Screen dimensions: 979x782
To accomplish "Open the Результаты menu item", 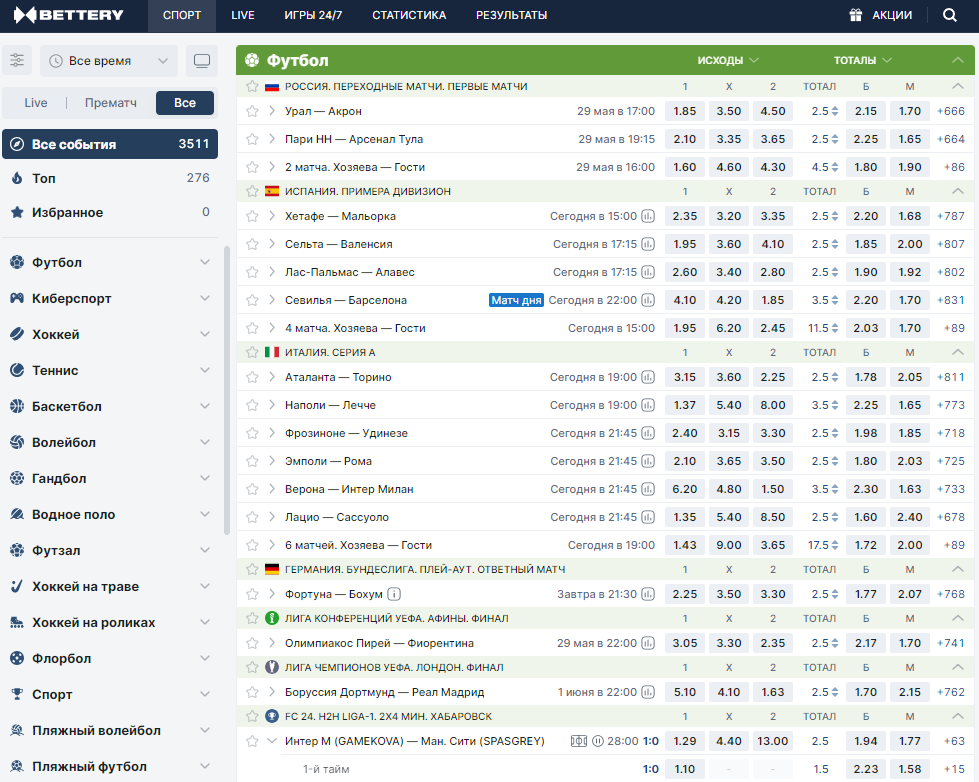I will point(511,16).
